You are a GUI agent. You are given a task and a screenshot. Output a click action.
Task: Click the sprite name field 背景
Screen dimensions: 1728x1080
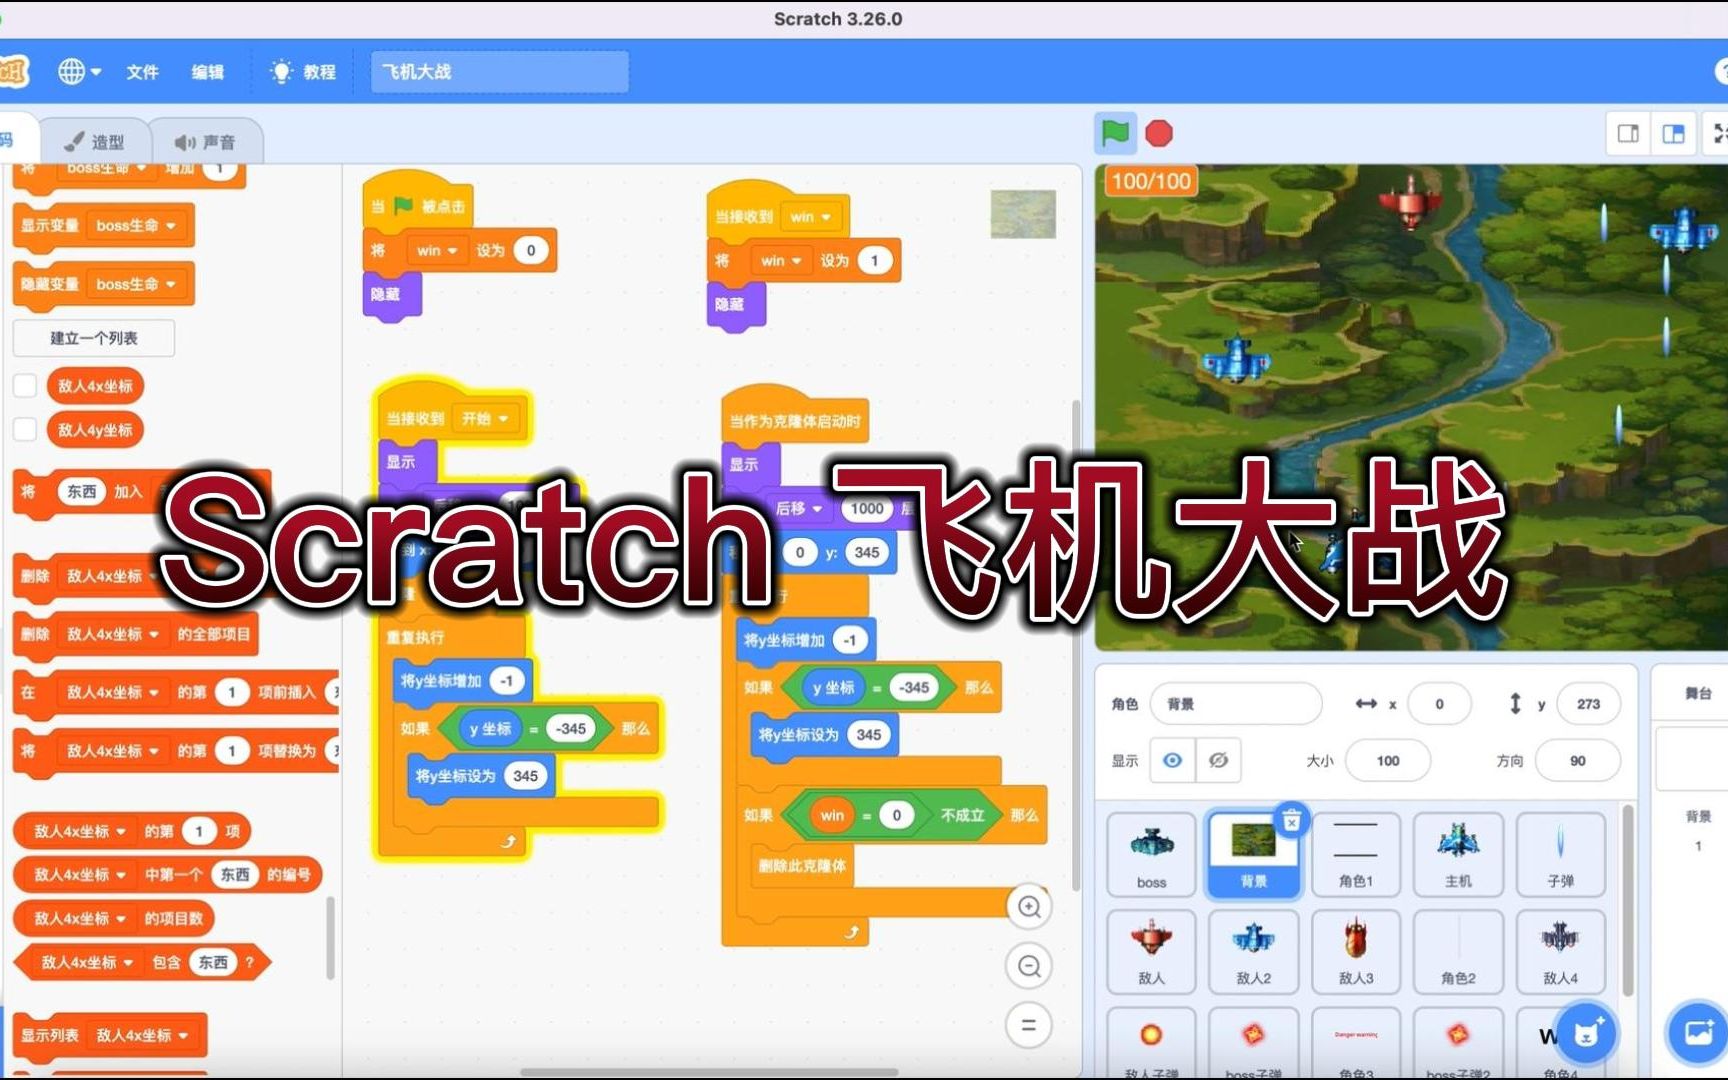pyautogui.click(x=1236, y=704)
